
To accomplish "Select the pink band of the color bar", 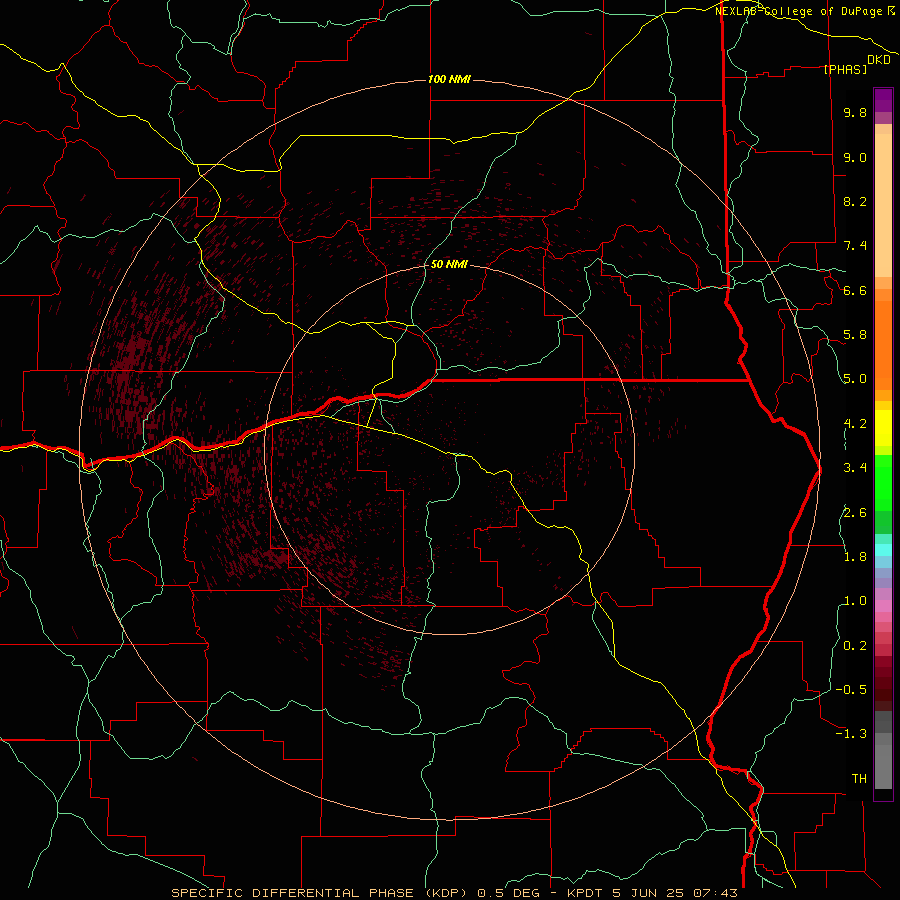I will (883, 606).
